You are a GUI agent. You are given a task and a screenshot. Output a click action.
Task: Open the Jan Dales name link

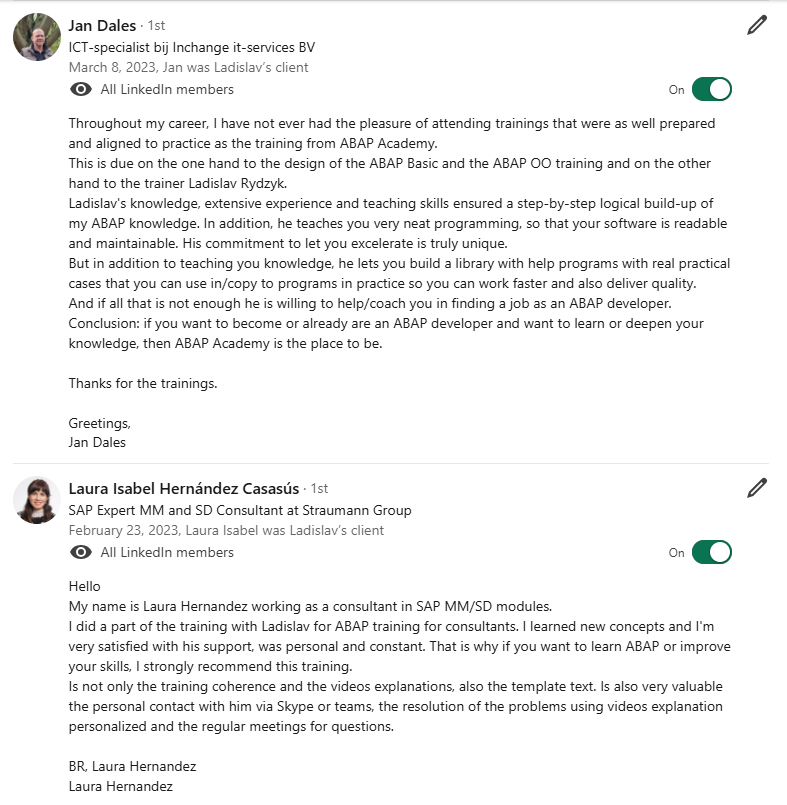(x=102, y=26)
